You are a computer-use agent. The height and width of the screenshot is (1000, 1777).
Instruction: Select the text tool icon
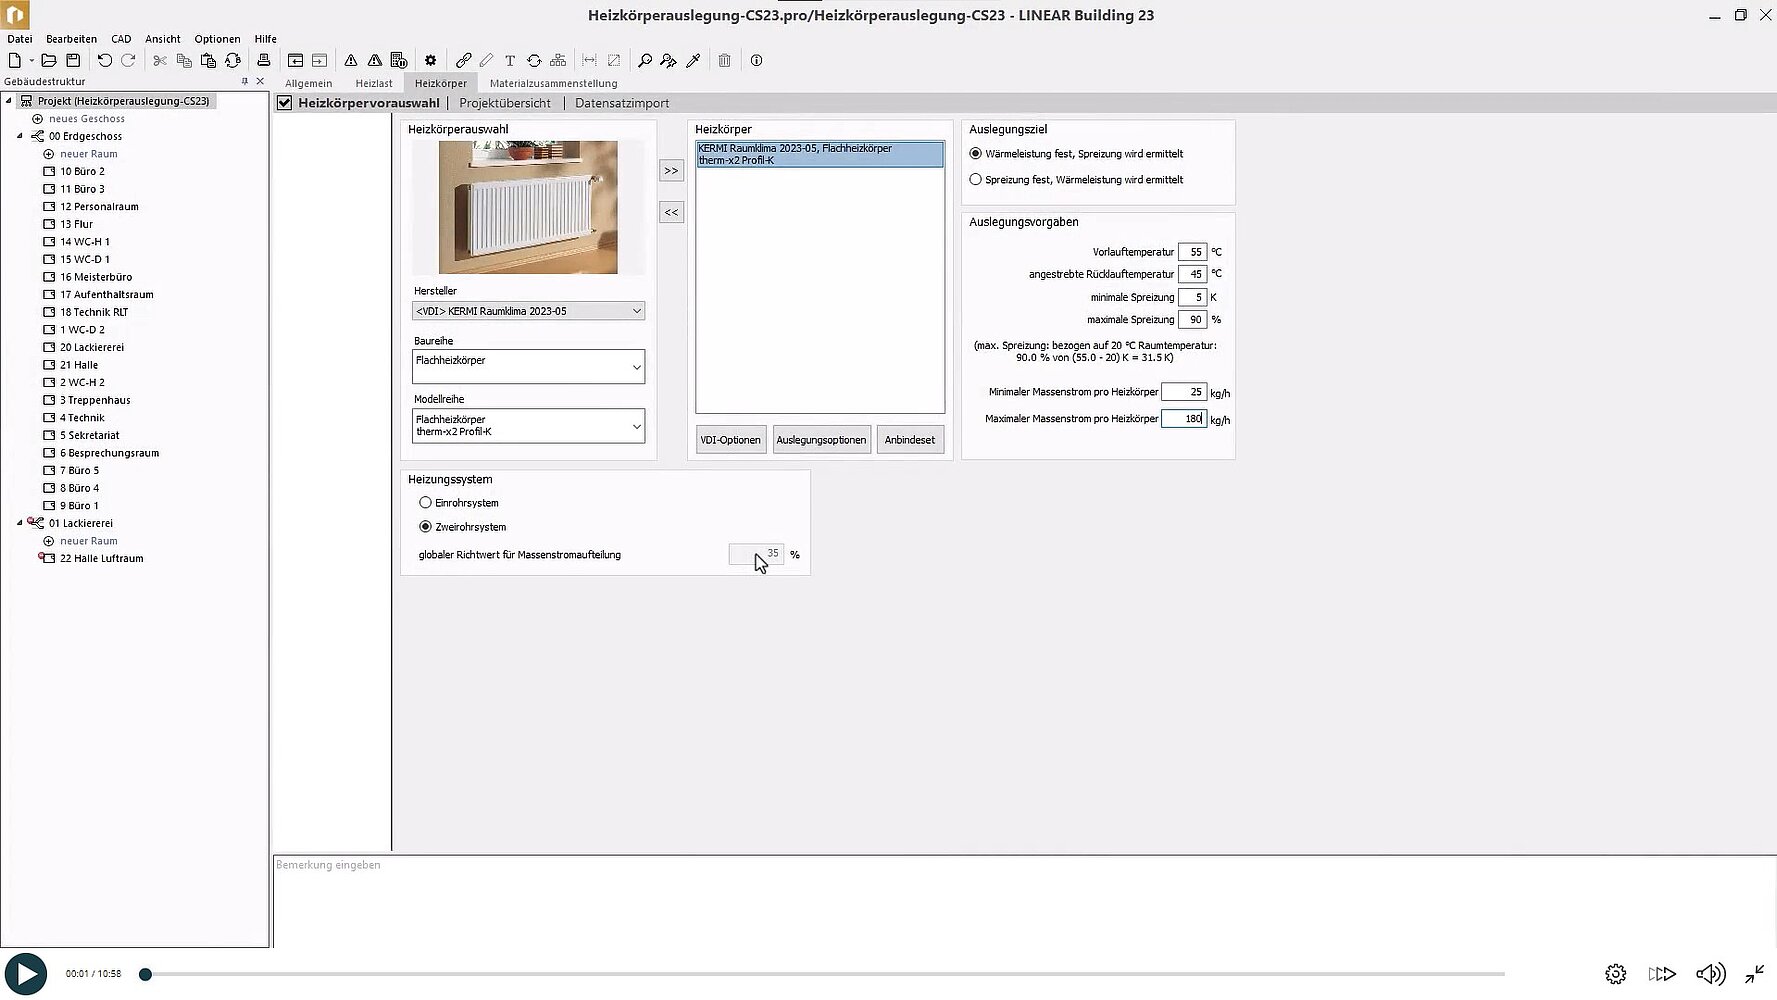[510, 61]
